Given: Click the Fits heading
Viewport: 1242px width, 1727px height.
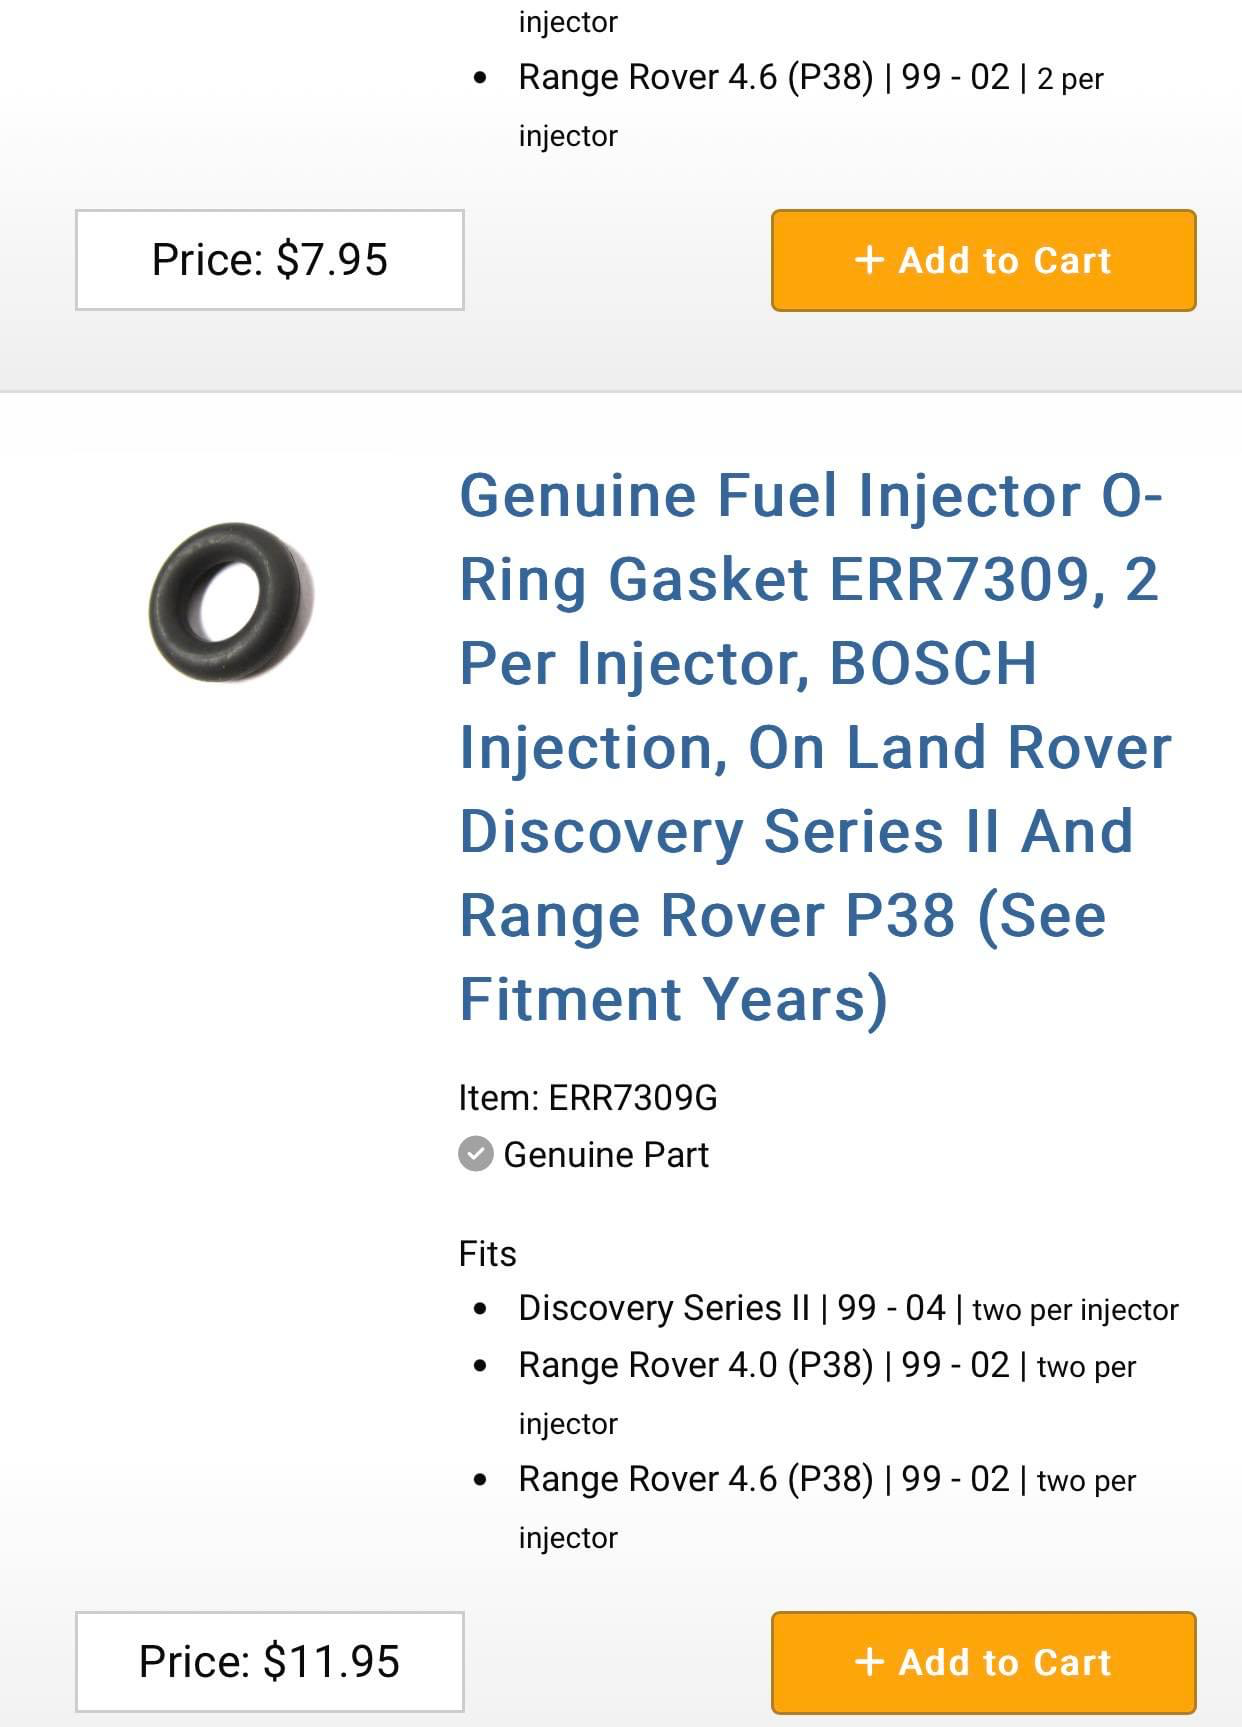Looking at the screenshot, I should (487, 1253).
